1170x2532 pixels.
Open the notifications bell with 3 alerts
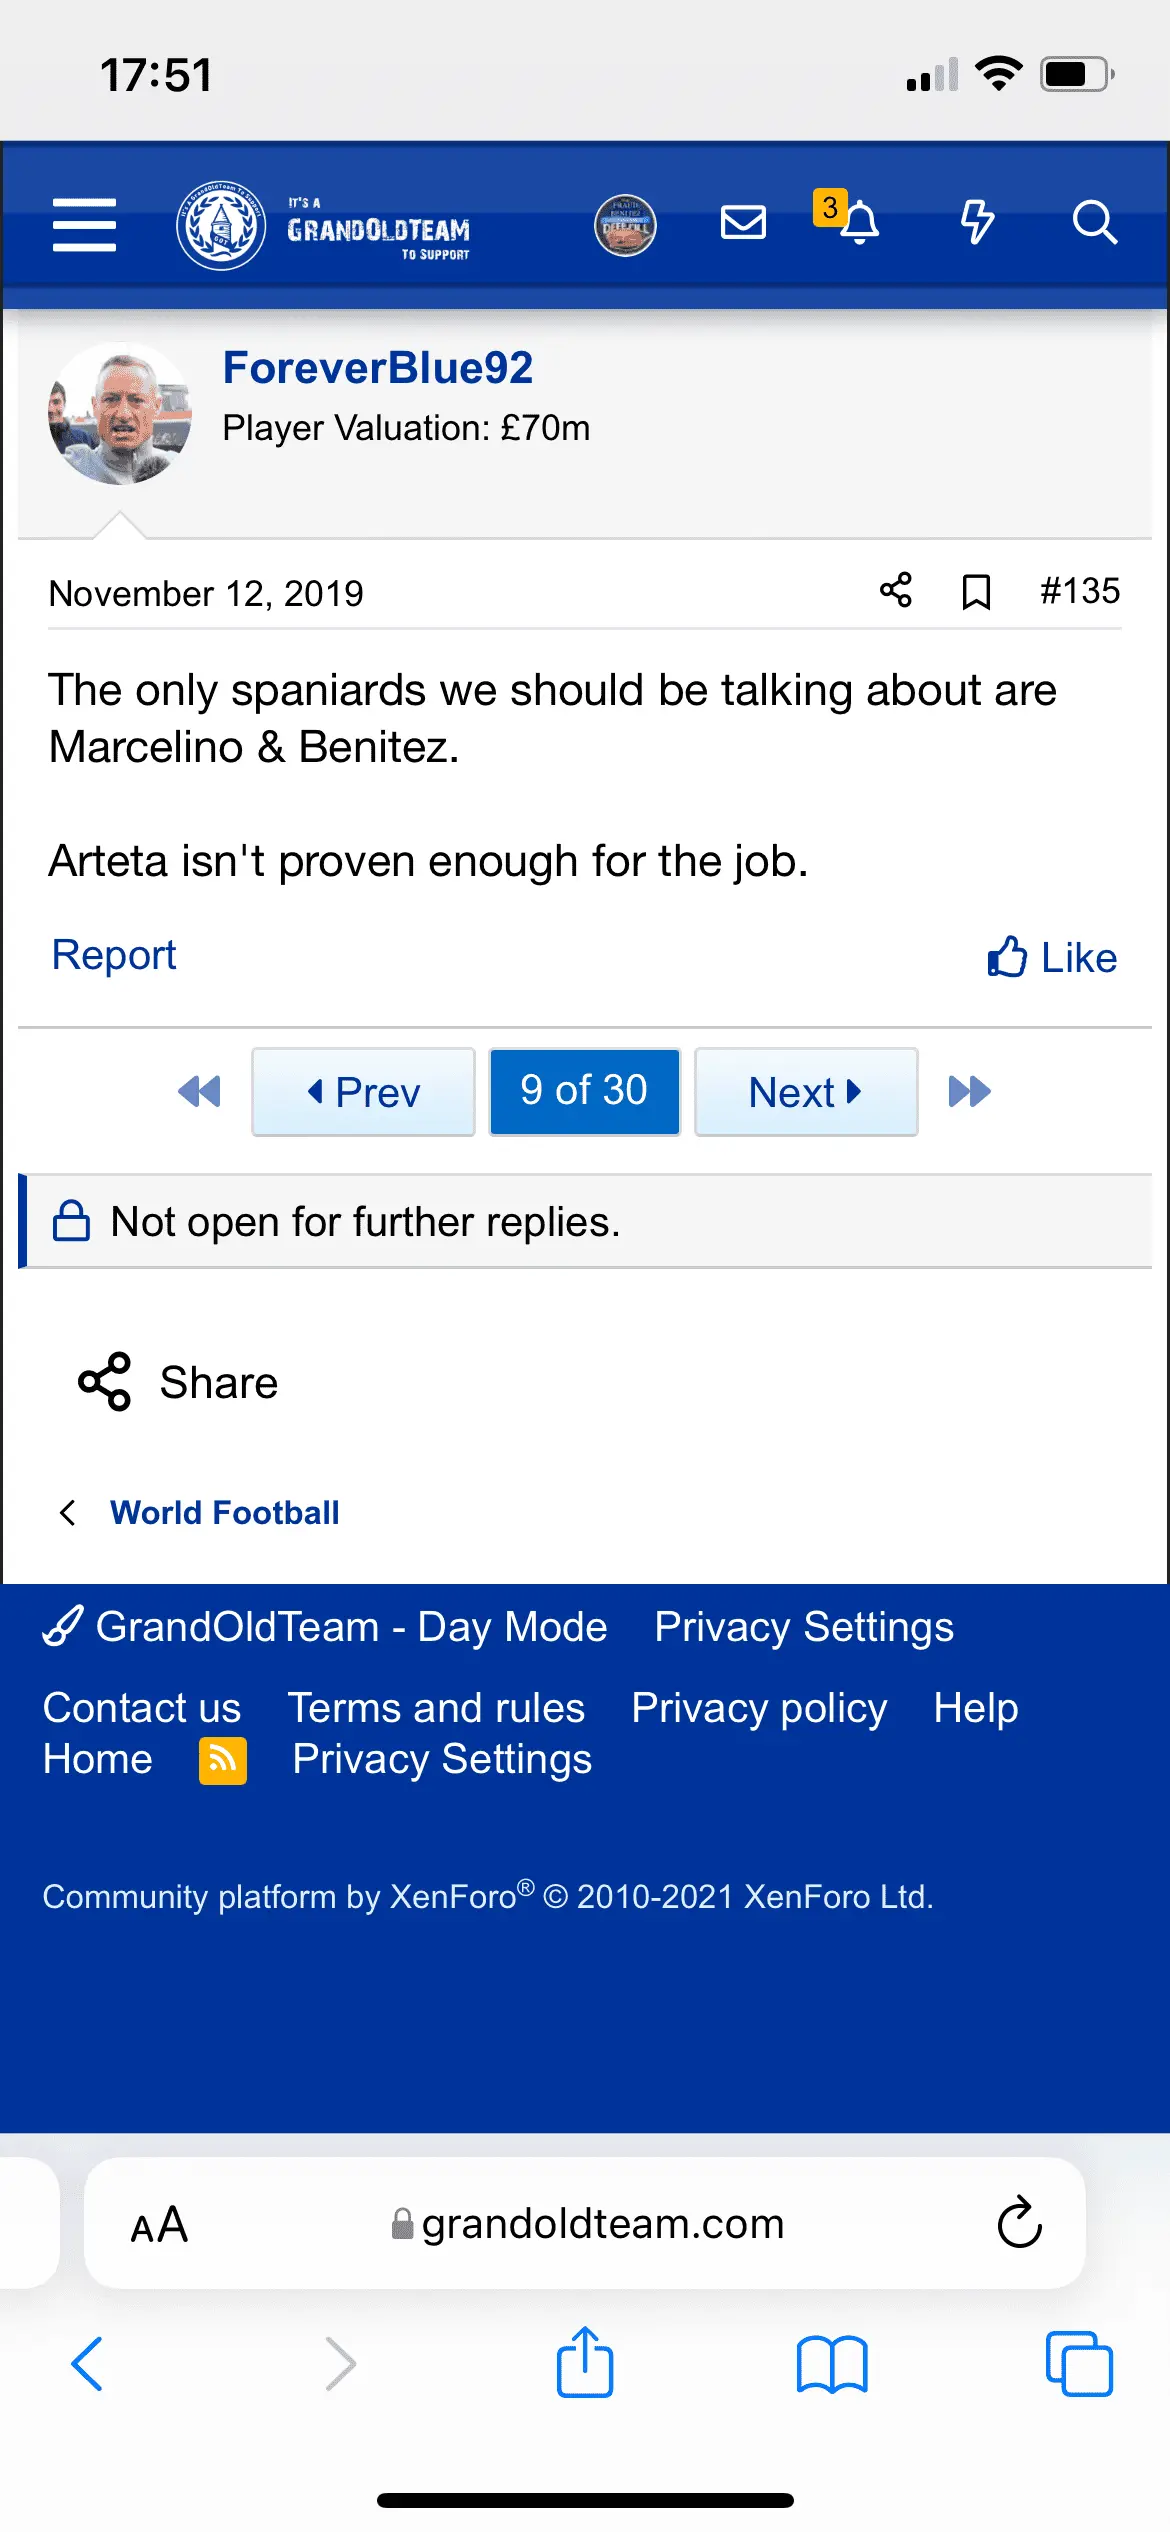(x=858, y=222)
